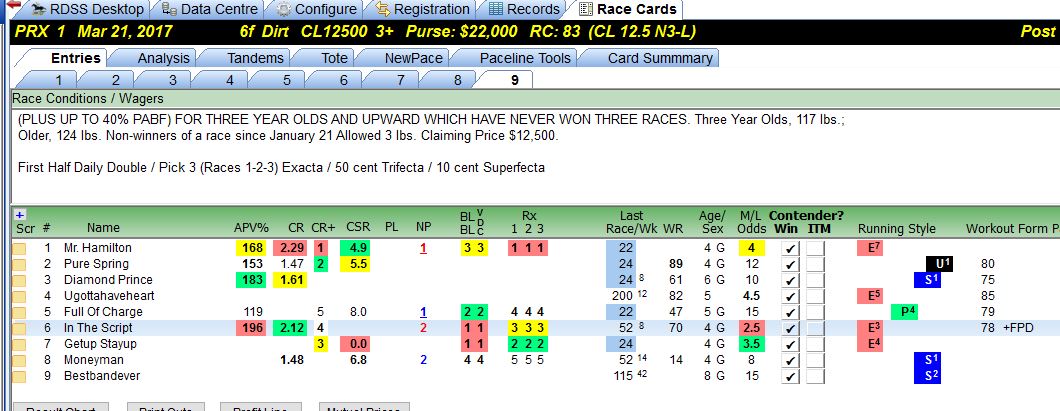
Task: Toggle scratch box for Pure Spring
Action: point(20,264)
